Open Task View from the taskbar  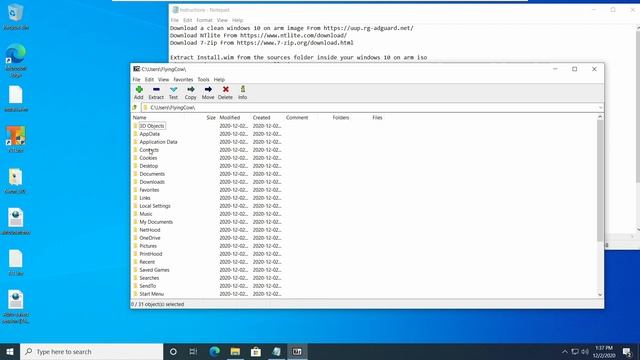click(193, 351)
